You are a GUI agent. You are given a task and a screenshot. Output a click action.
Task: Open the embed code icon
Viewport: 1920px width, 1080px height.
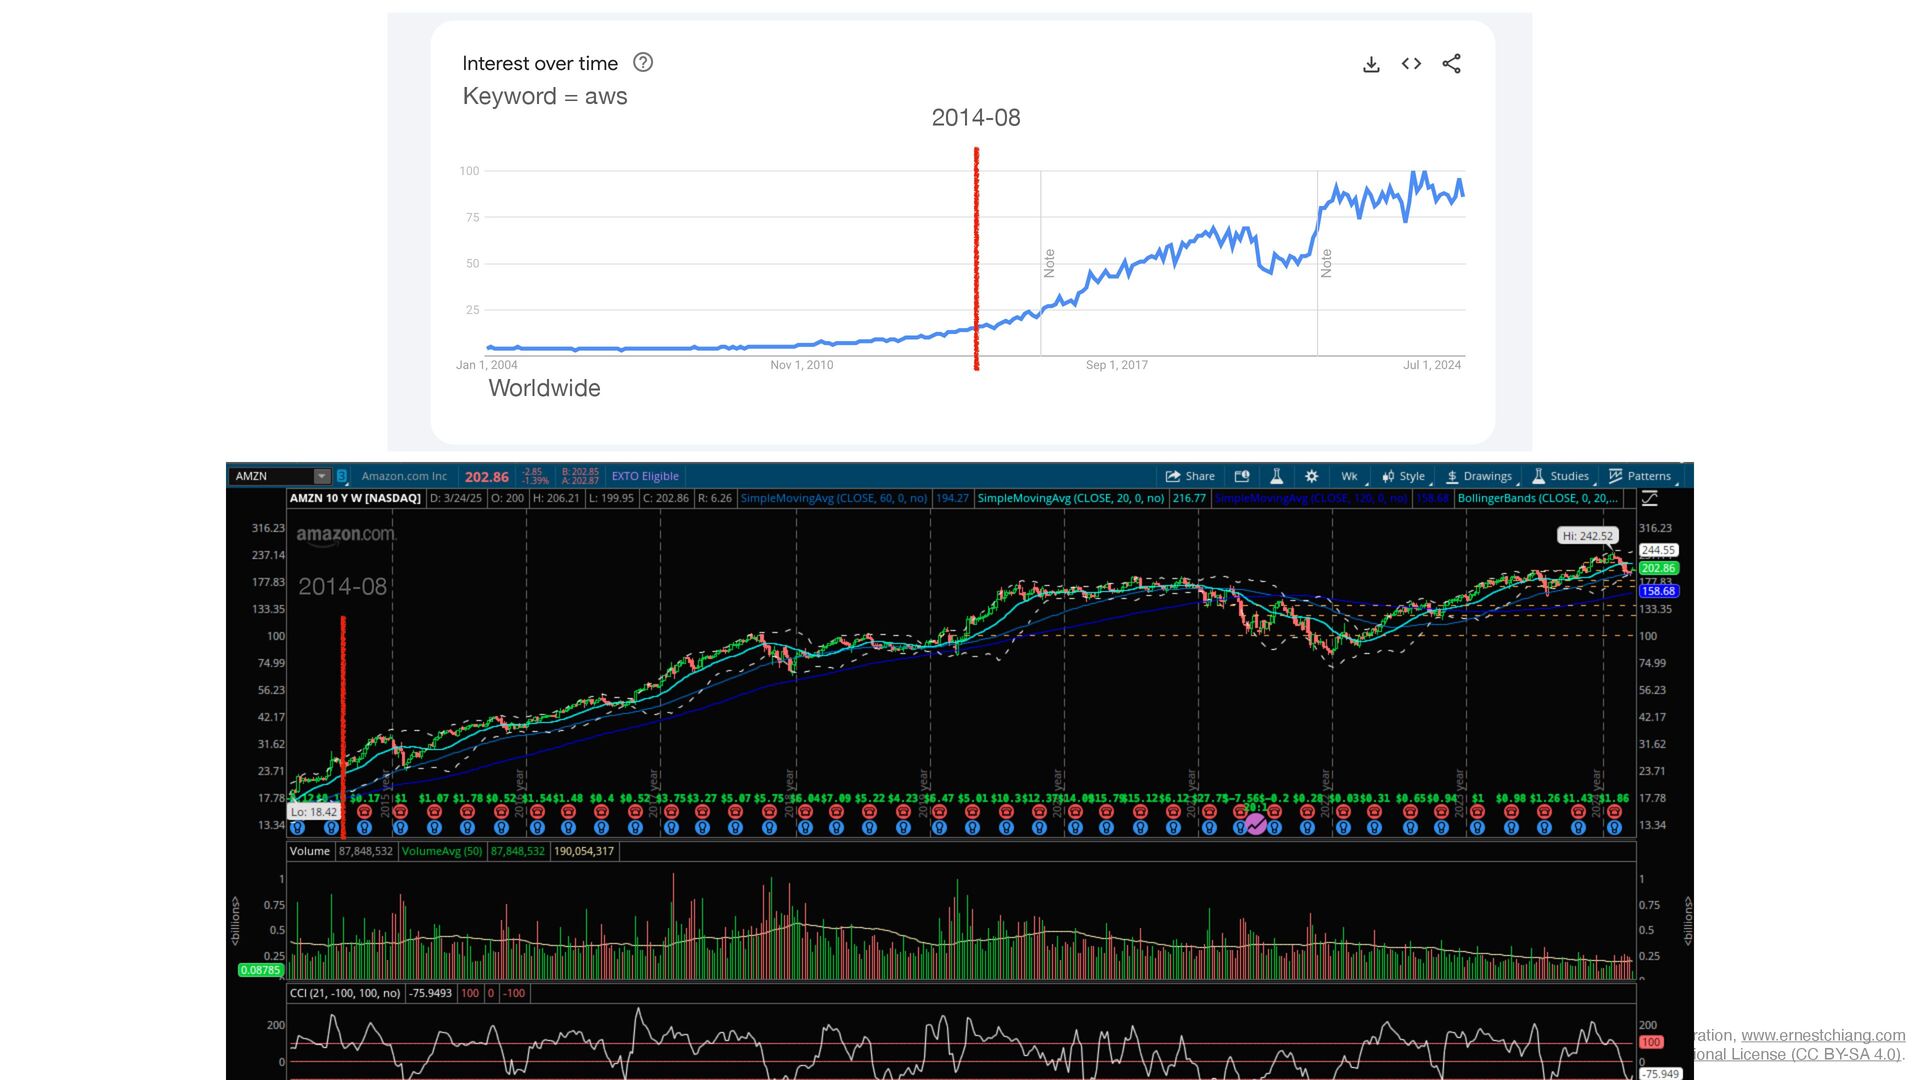(x=1411, y=64)
